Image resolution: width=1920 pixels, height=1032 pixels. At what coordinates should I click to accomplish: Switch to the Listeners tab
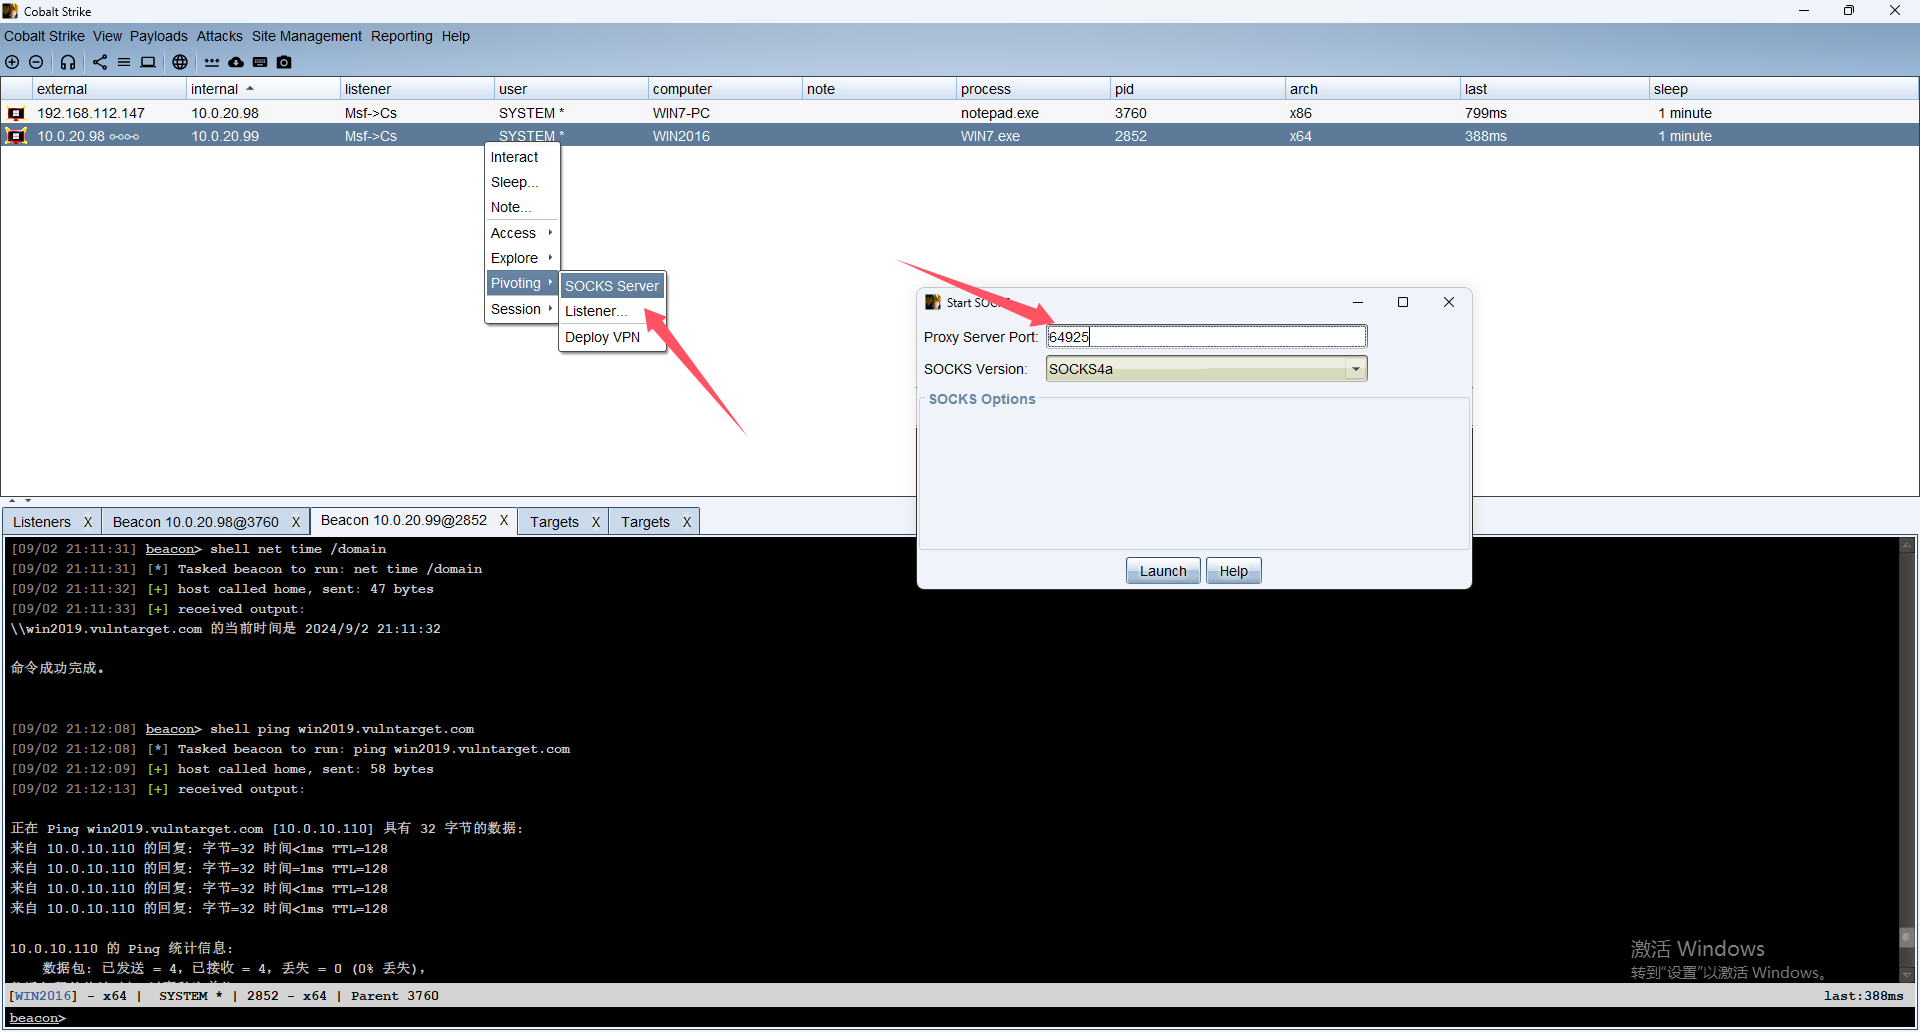coord(42,522)
